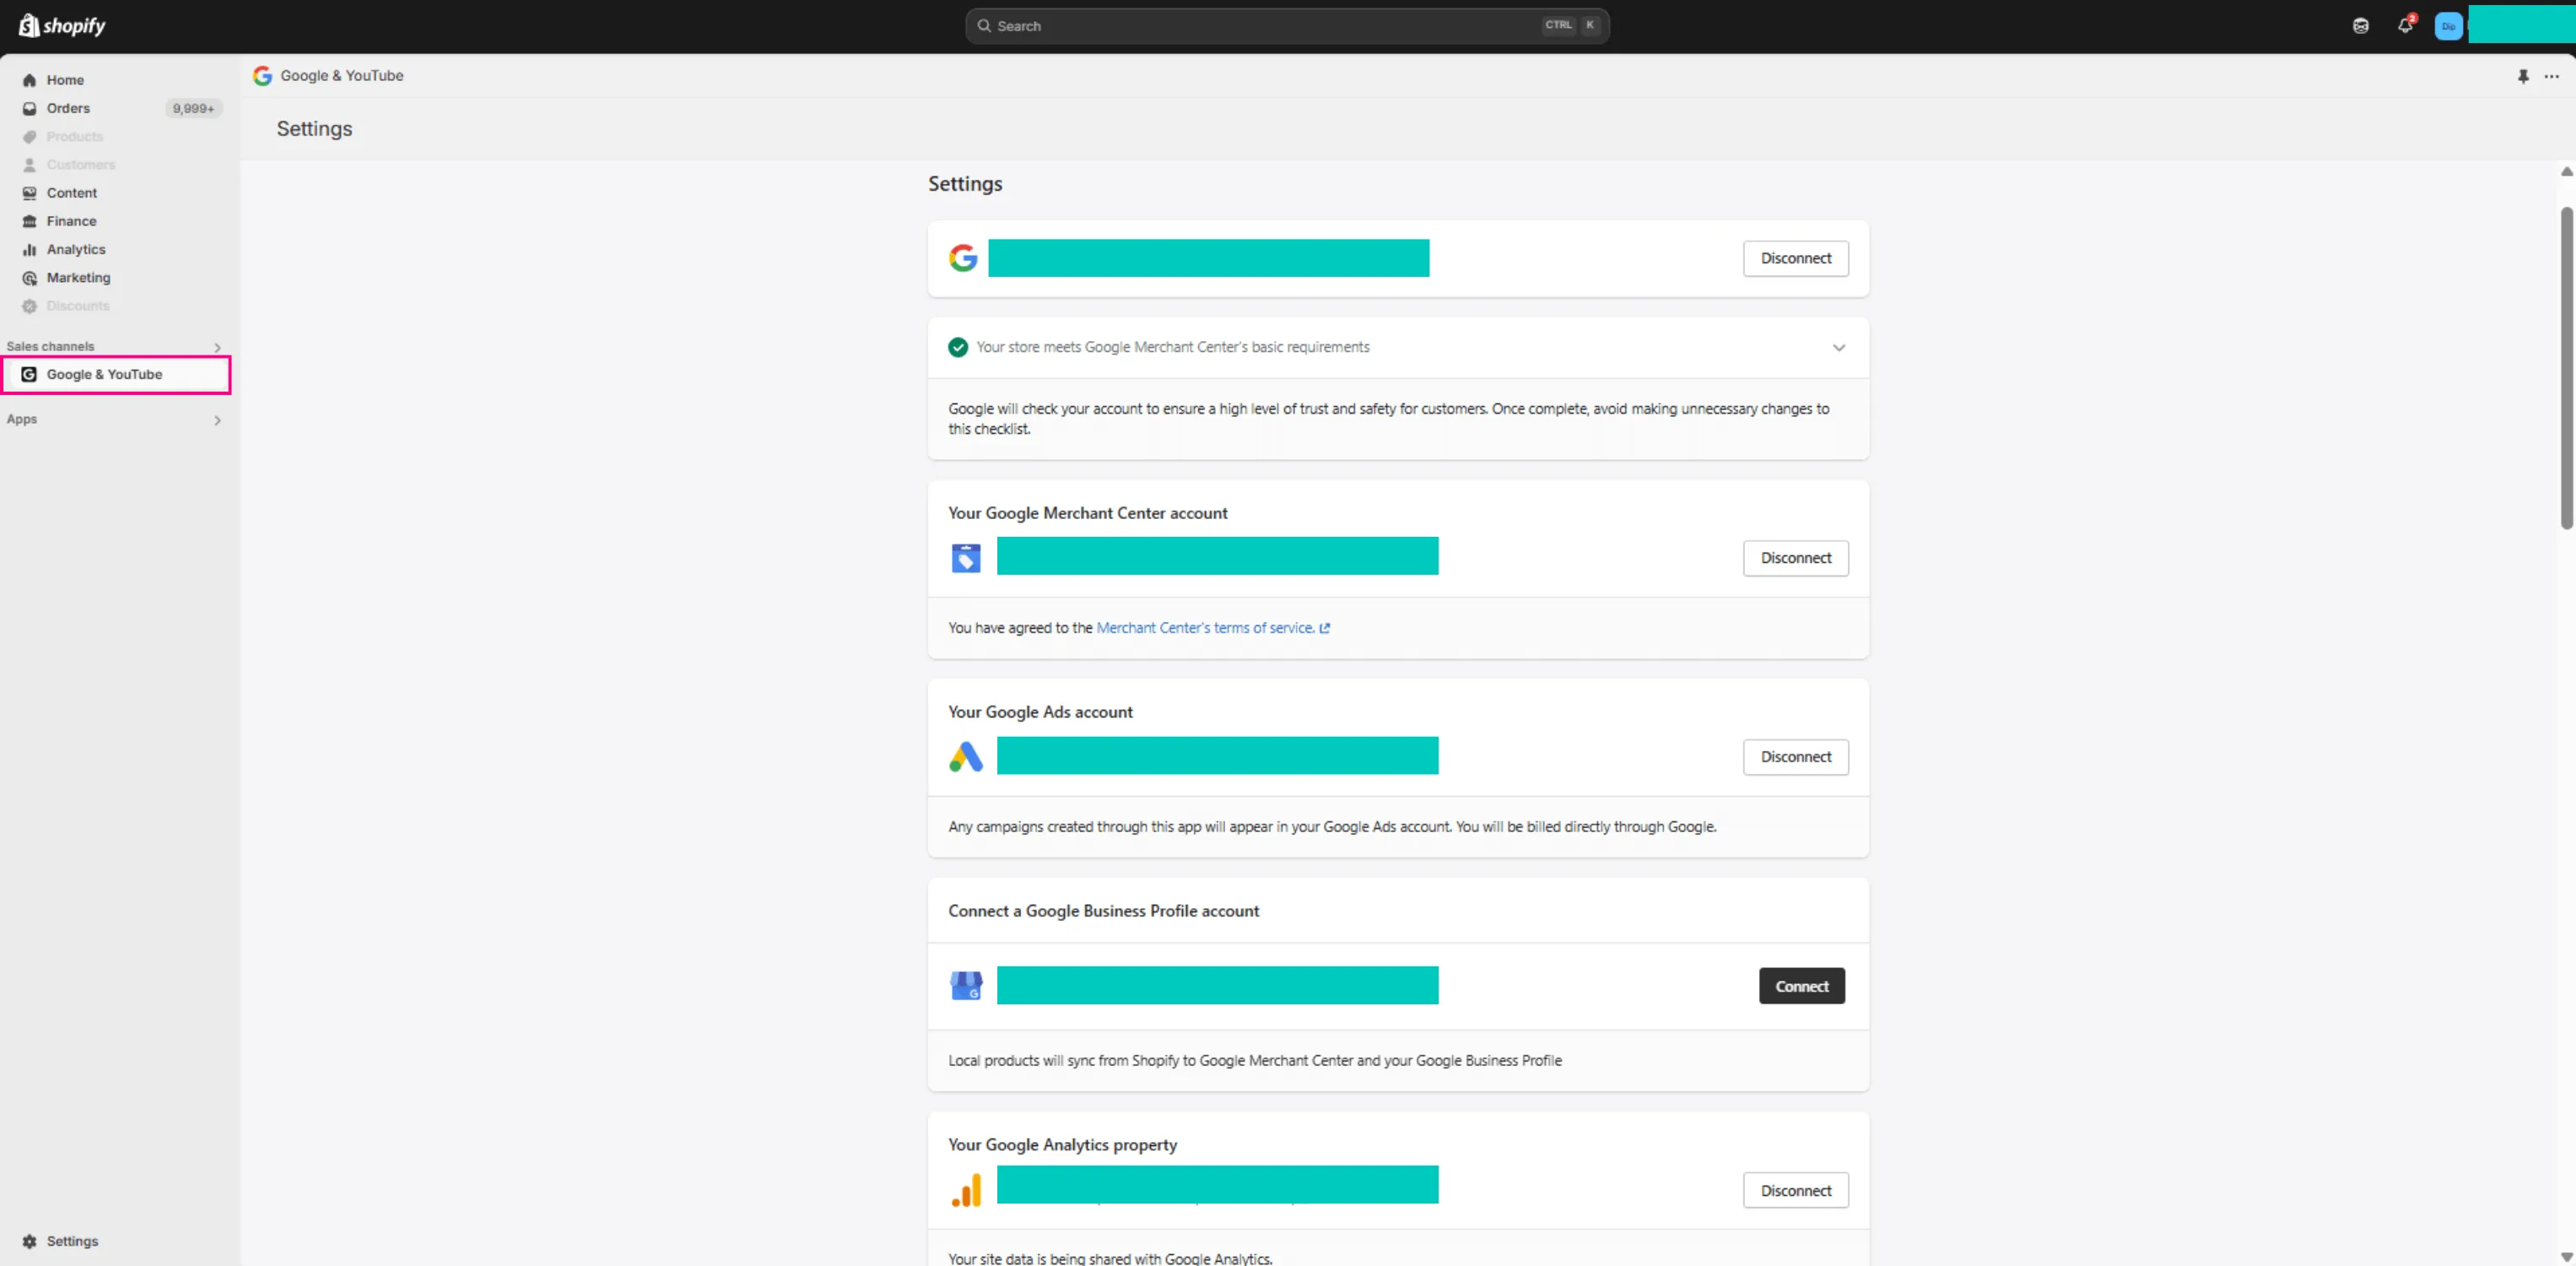Click the Shopify logo
The width and height of the screenshot is (2576, 1266).
[x=62, y=26]
